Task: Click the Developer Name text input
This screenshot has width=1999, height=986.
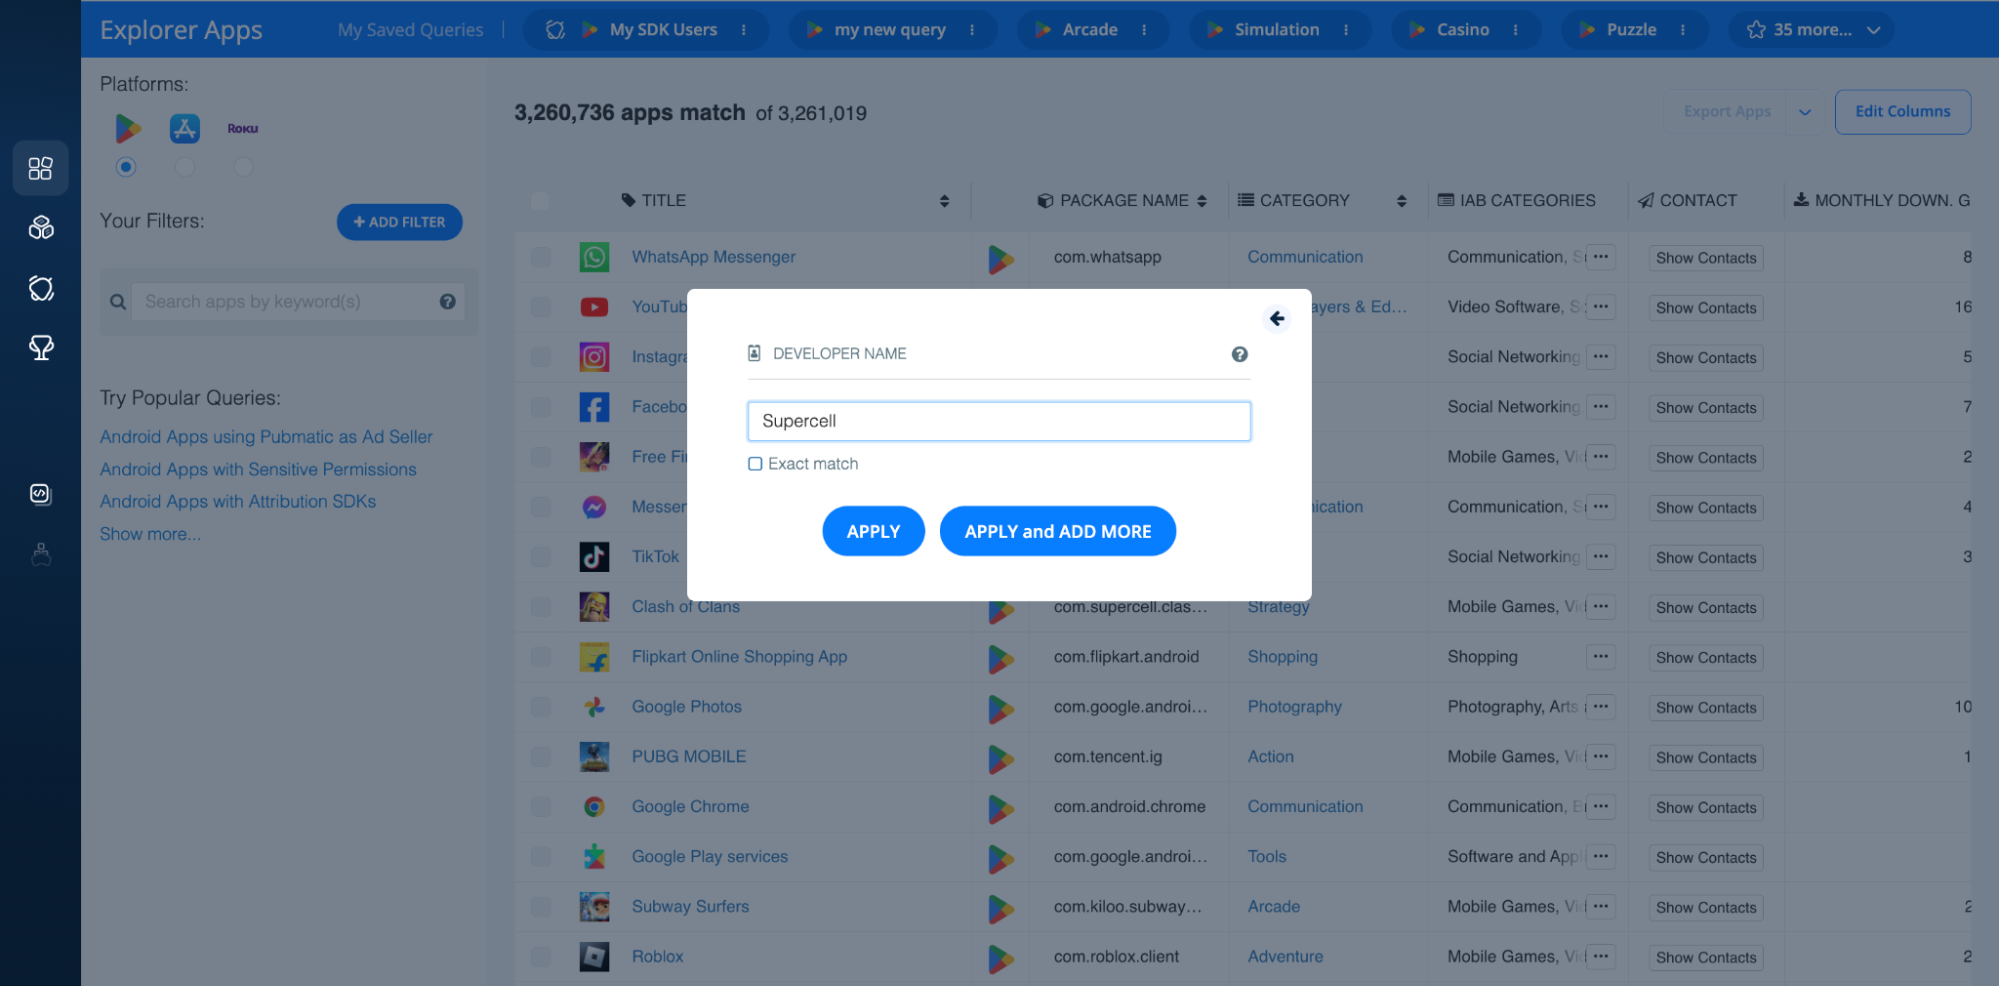Action: (x=999, y=421)
